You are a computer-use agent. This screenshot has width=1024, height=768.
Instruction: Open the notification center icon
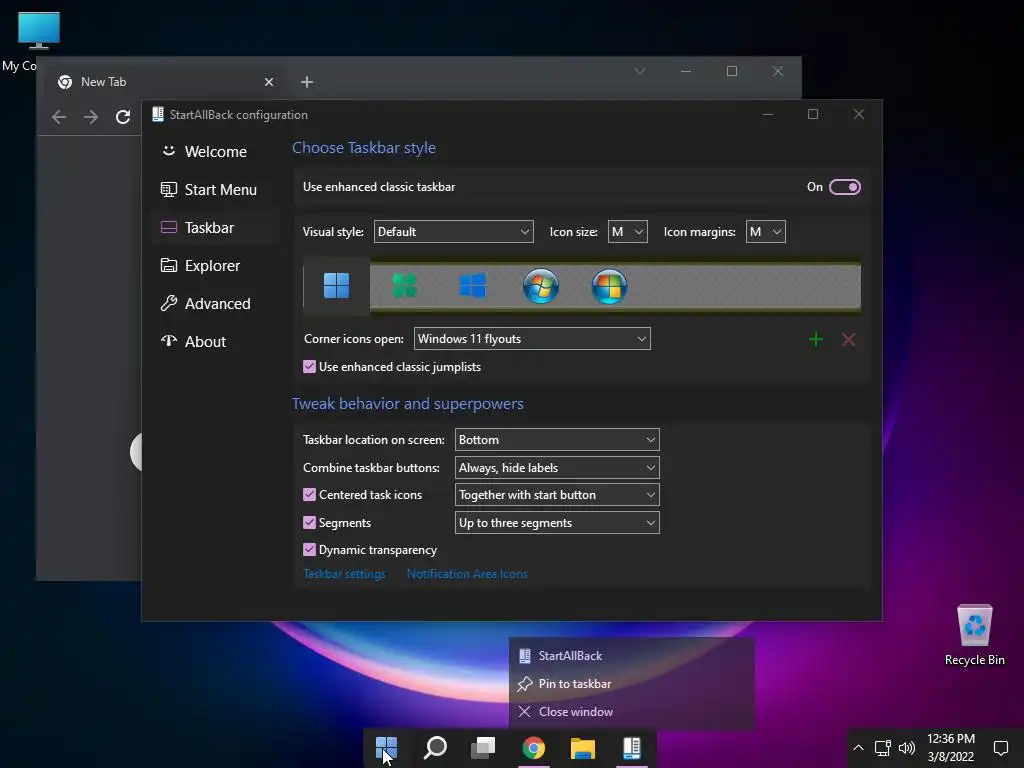(1000, 748)
